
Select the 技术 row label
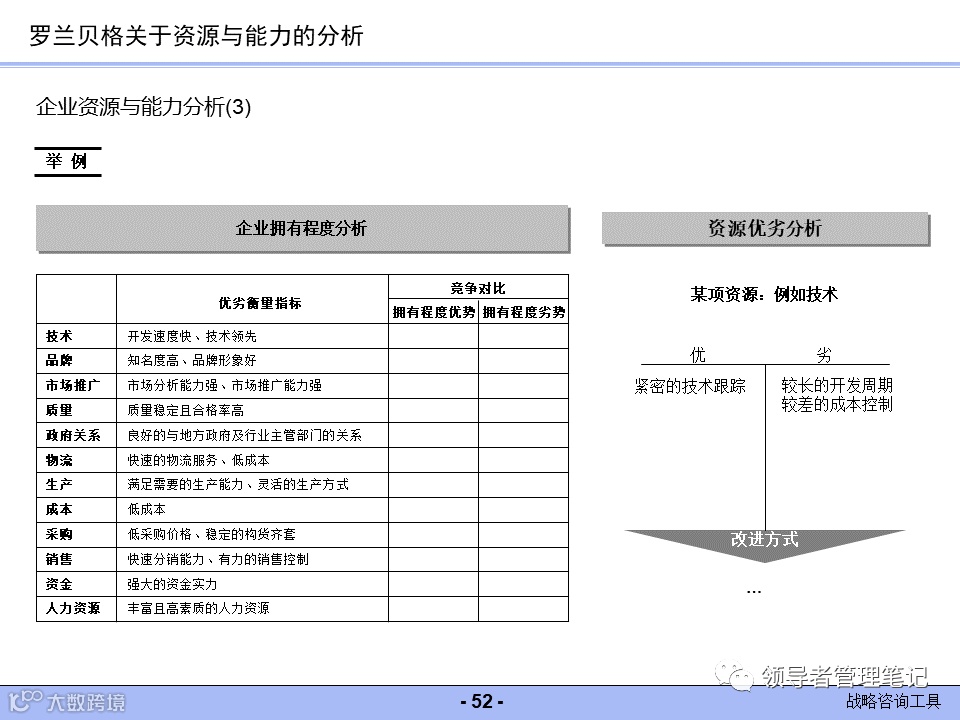pyautogui.click(x=59, y=336)
